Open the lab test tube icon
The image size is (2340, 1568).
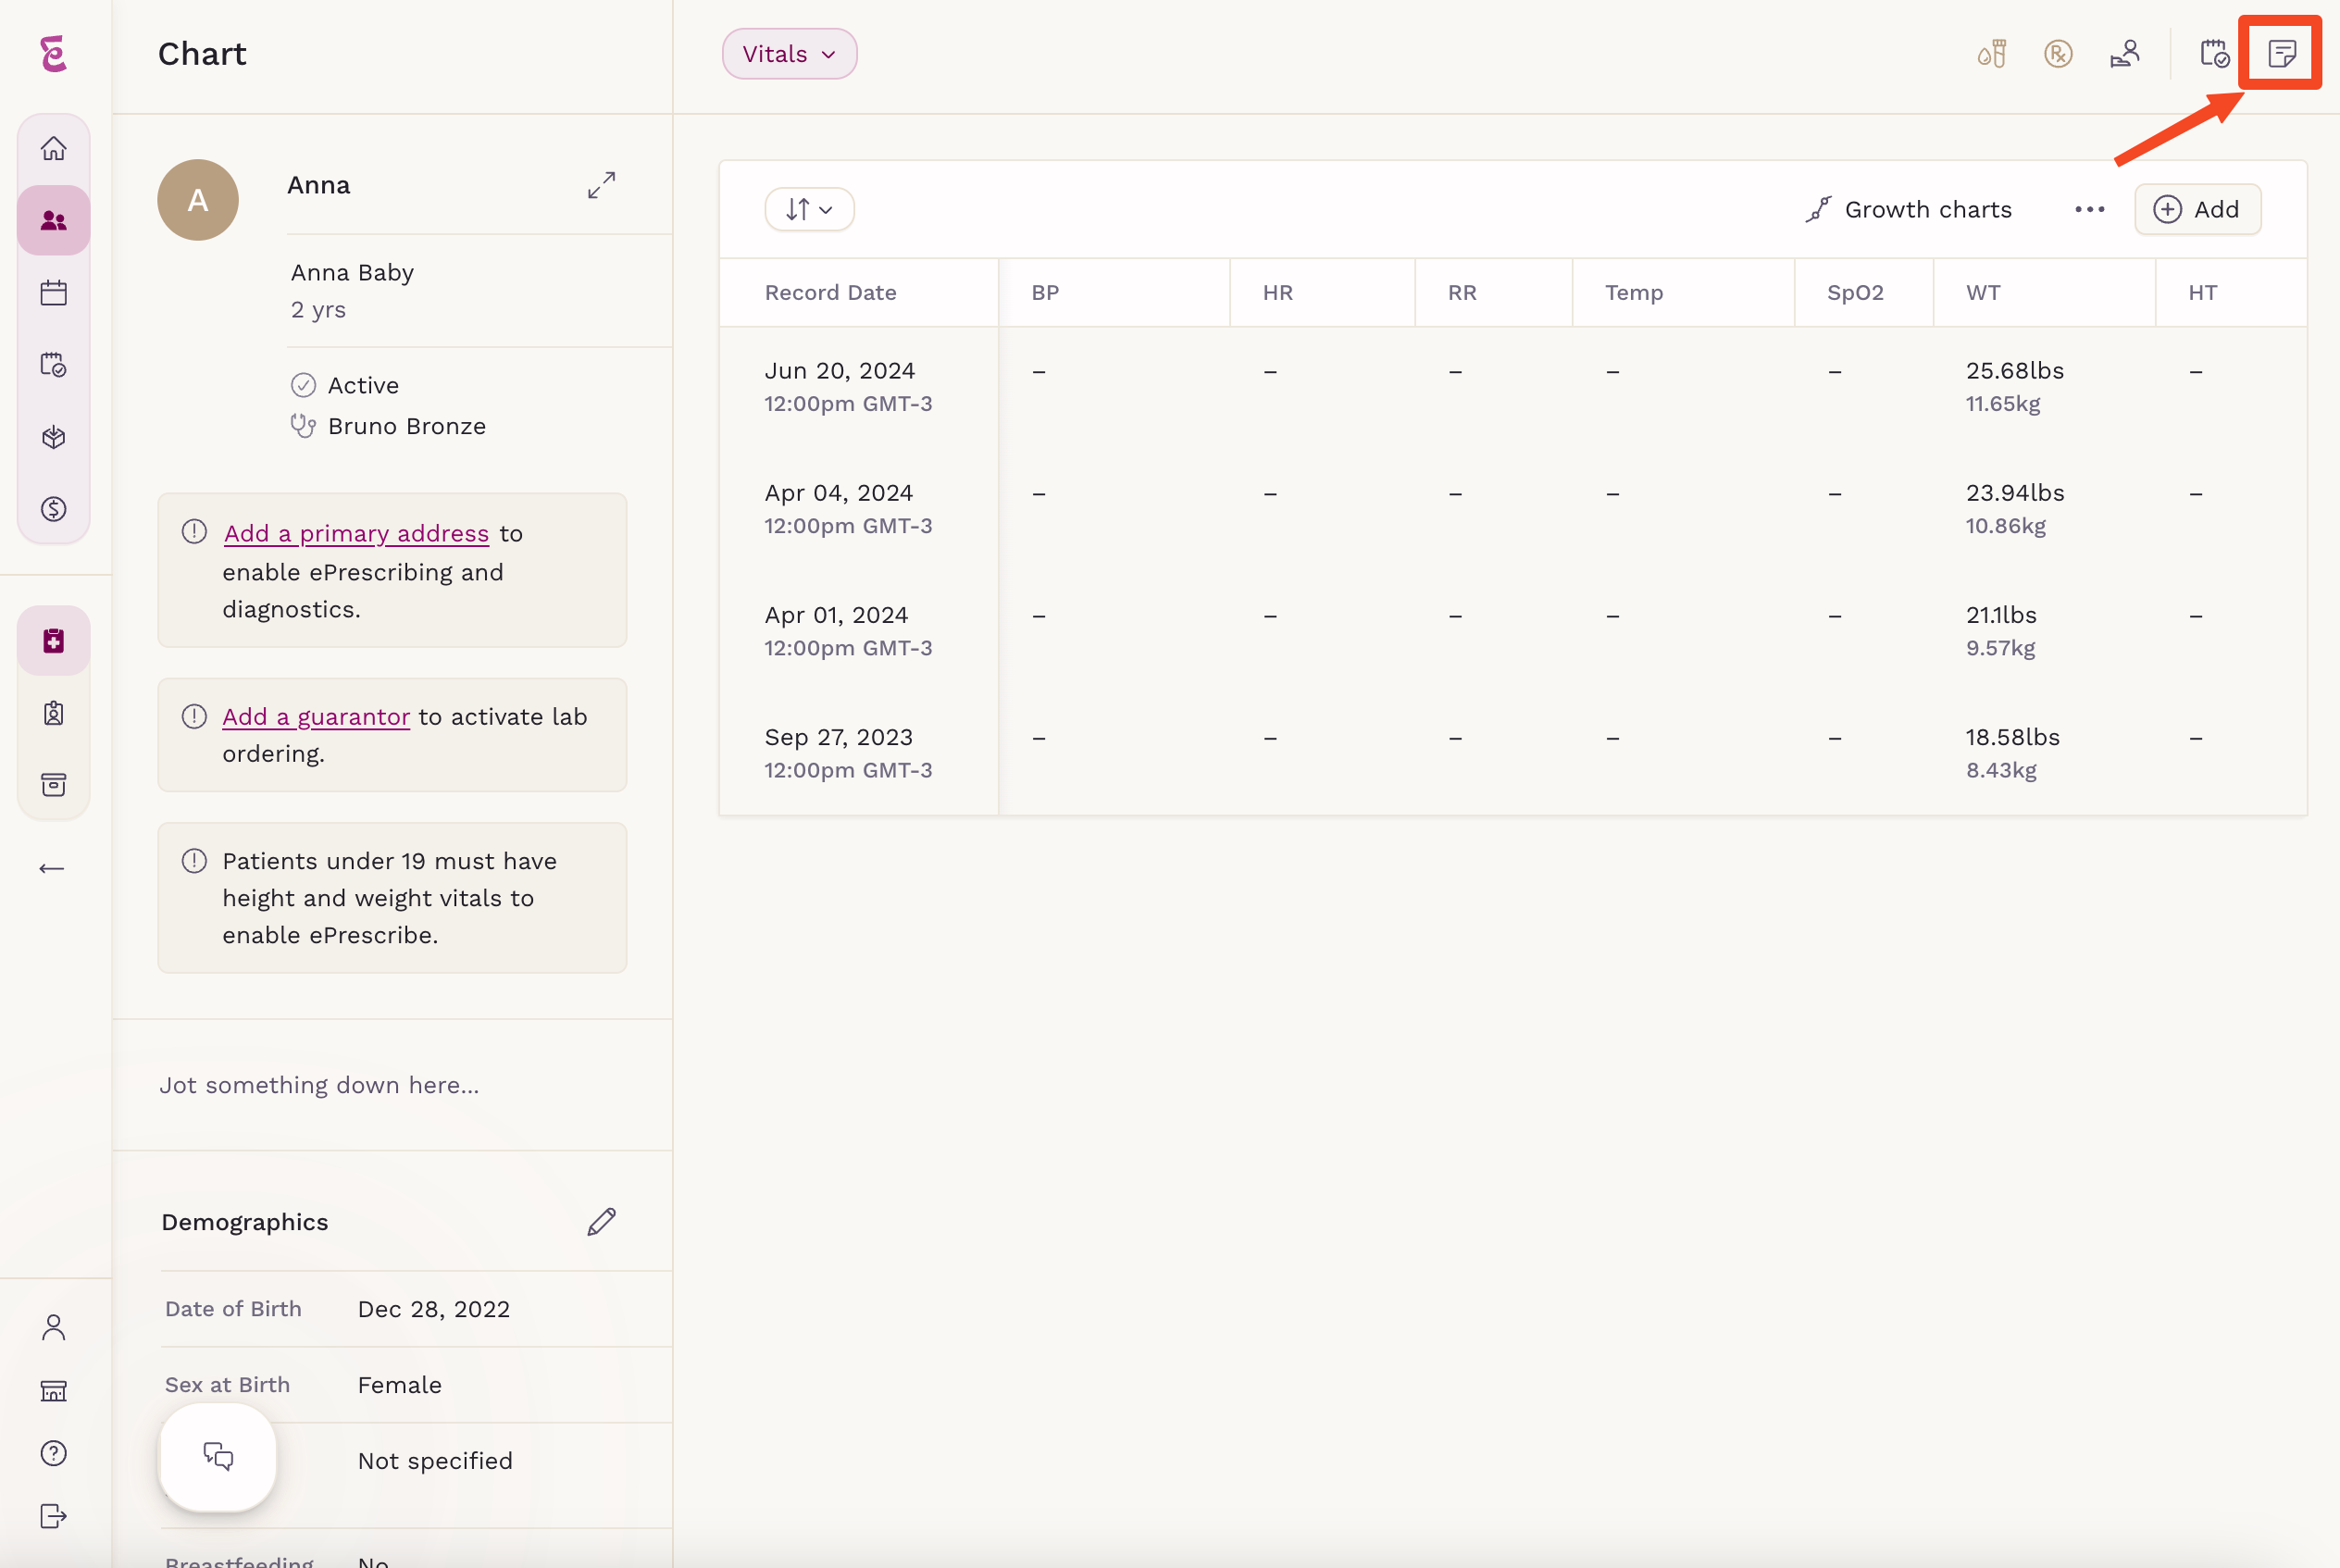(1992, 54)
